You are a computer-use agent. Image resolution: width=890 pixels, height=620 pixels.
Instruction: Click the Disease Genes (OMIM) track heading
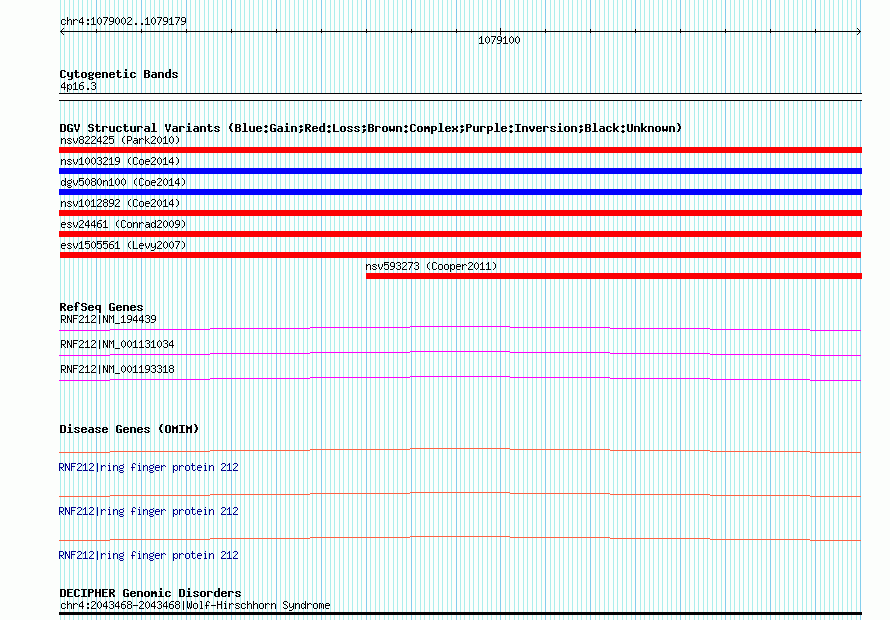pyautogui.click(x=129, y=429)
